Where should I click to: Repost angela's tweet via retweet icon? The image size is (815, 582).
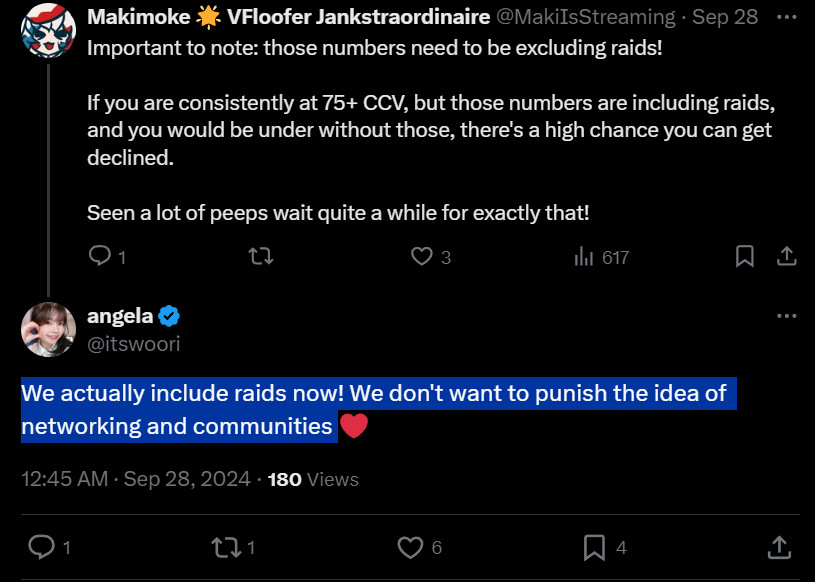click(x=225, y=547)
